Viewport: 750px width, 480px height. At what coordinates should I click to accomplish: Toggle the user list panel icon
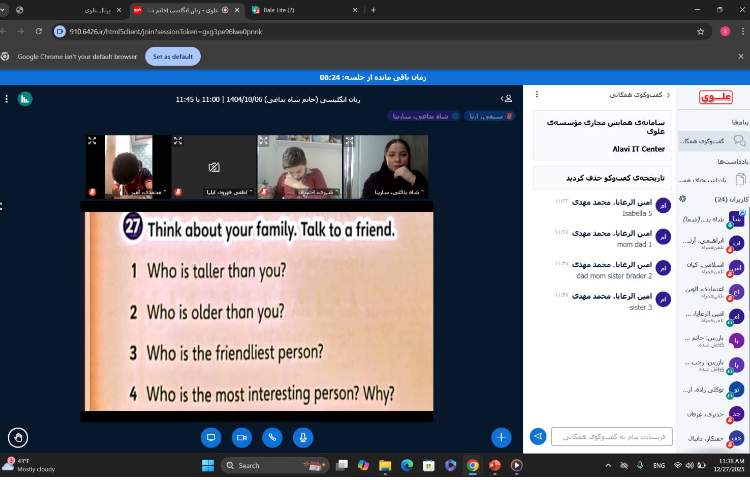point(507,99)
